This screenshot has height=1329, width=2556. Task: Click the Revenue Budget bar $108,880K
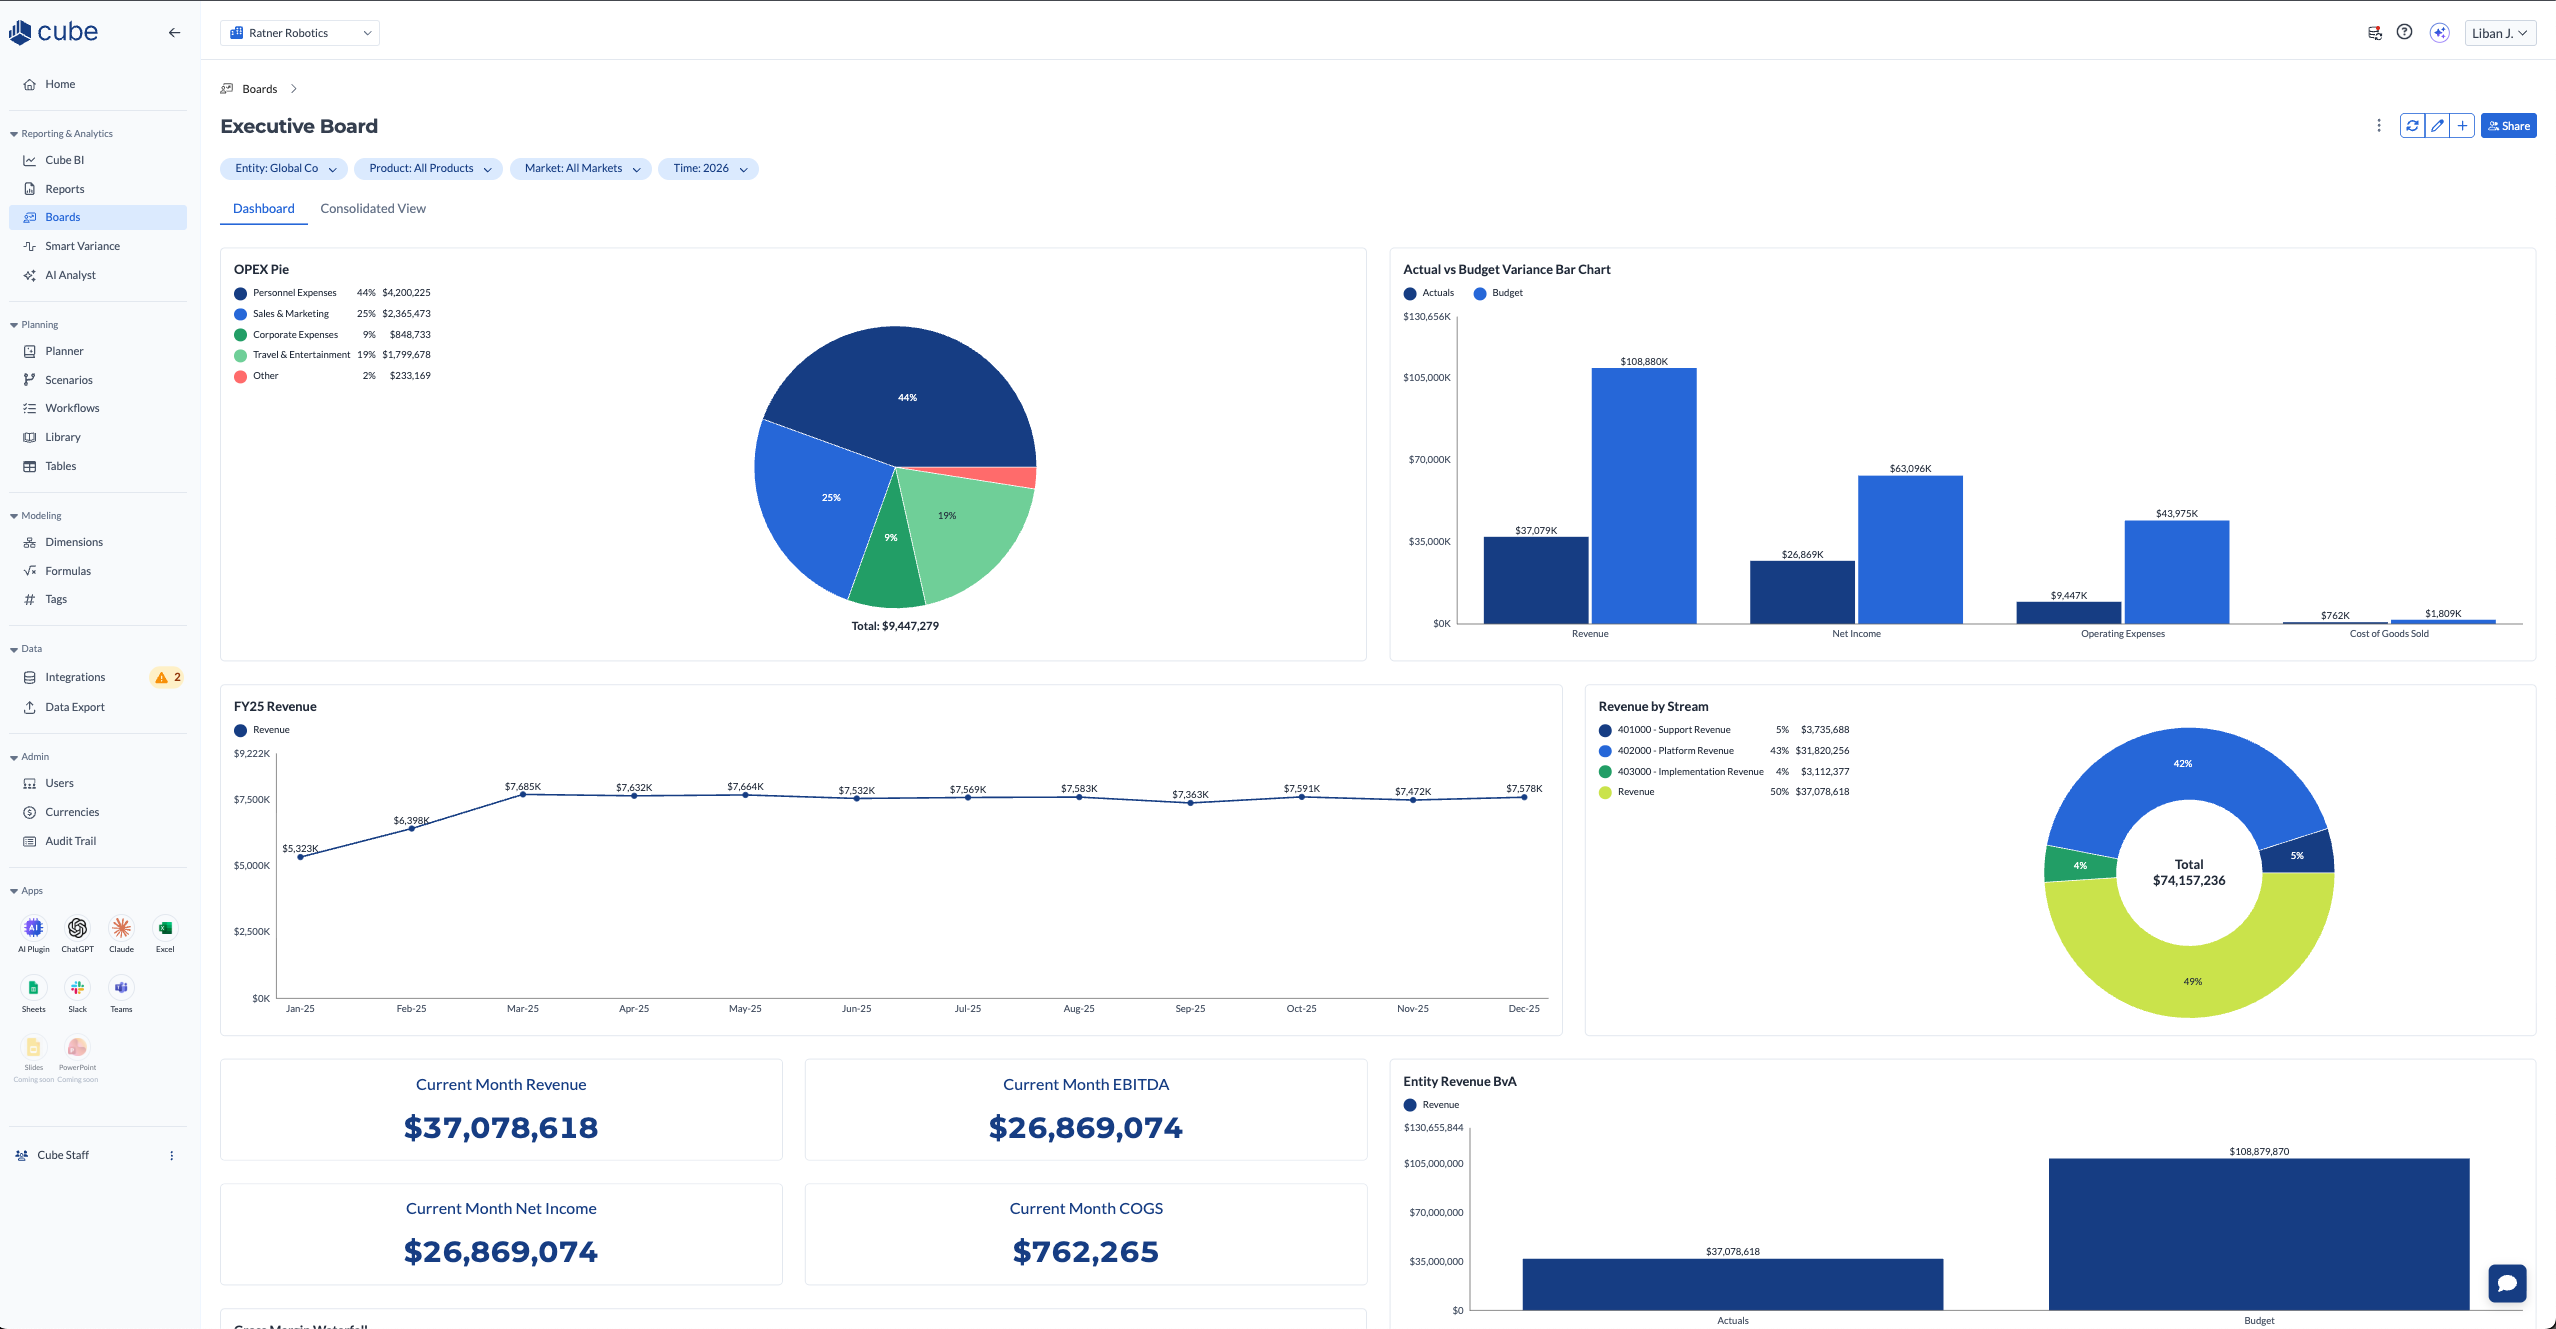[x=1644, y=495]
